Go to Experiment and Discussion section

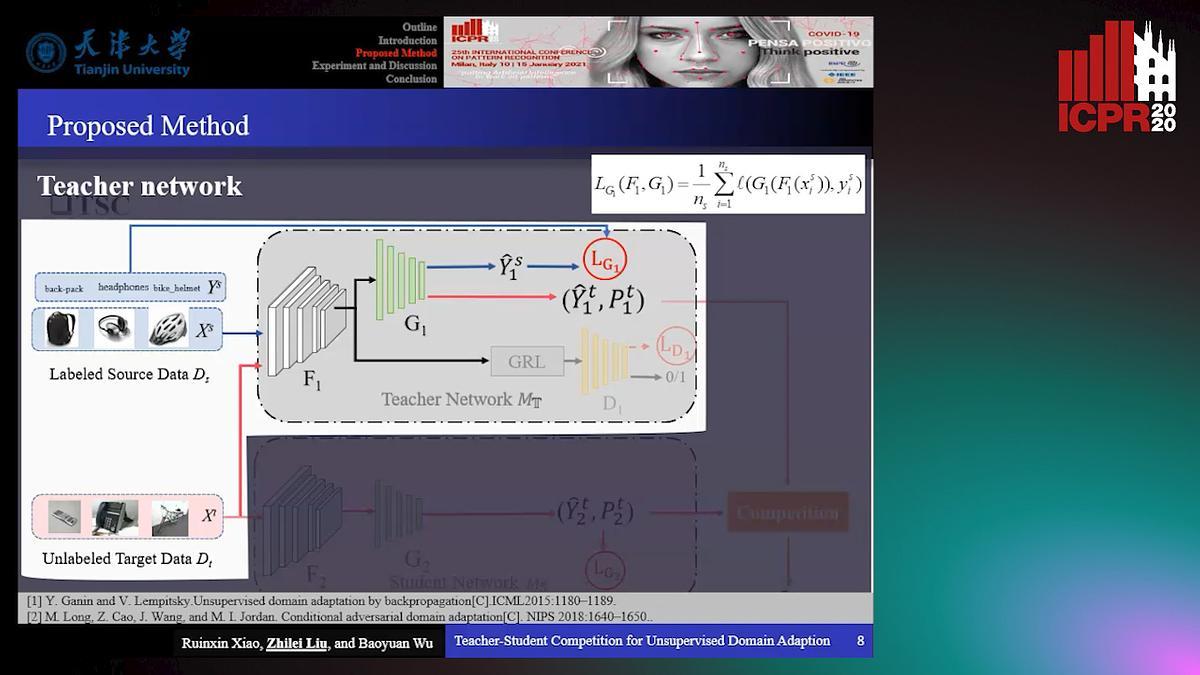tap(375, 66)
